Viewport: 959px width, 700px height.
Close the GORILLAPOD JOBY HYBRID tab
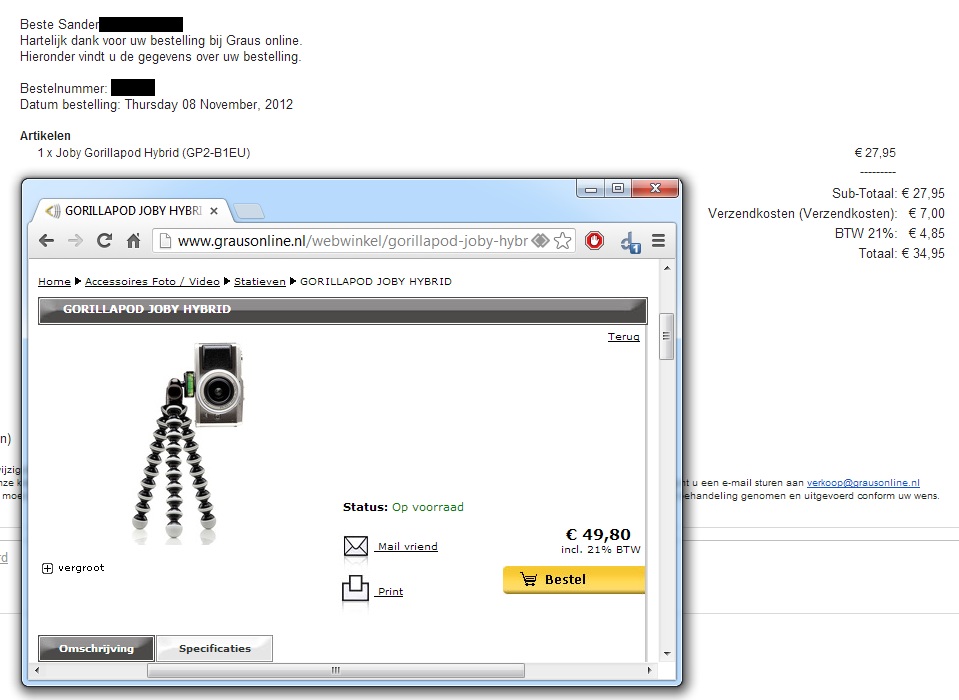pyautogui.click(x=214, y=211)
